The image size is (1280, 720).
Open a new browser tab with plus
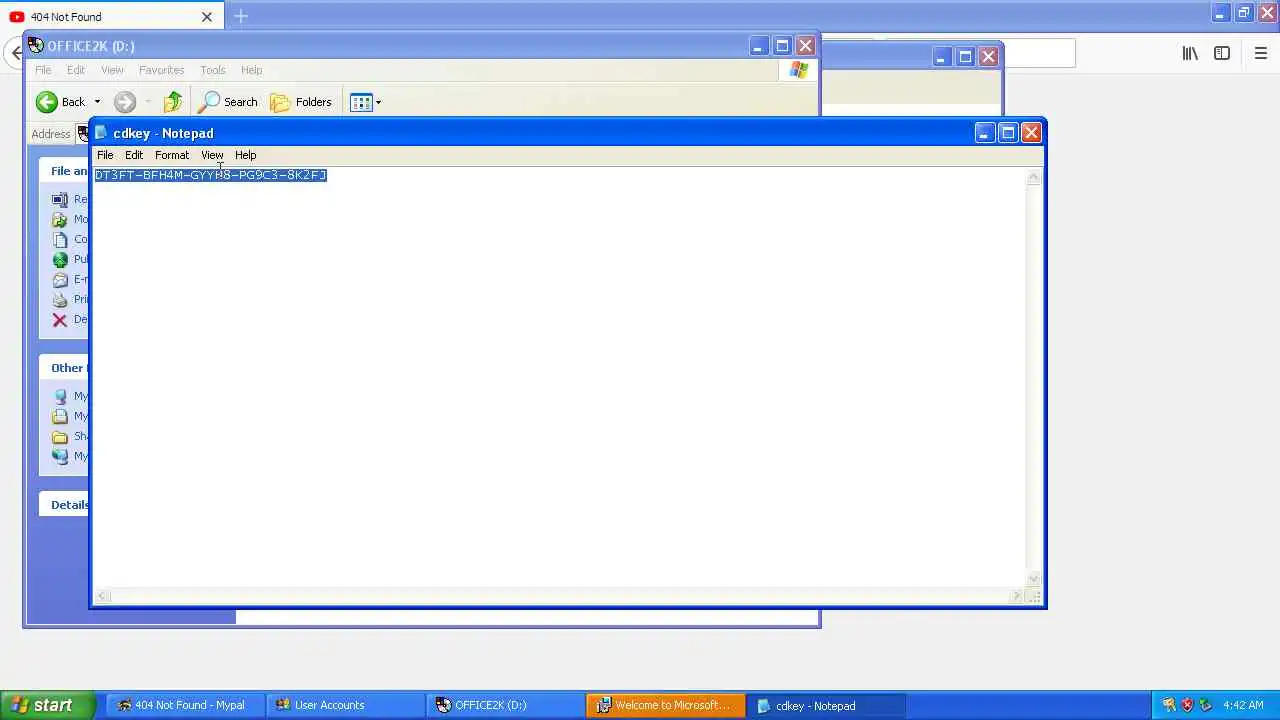pos(241,16)
